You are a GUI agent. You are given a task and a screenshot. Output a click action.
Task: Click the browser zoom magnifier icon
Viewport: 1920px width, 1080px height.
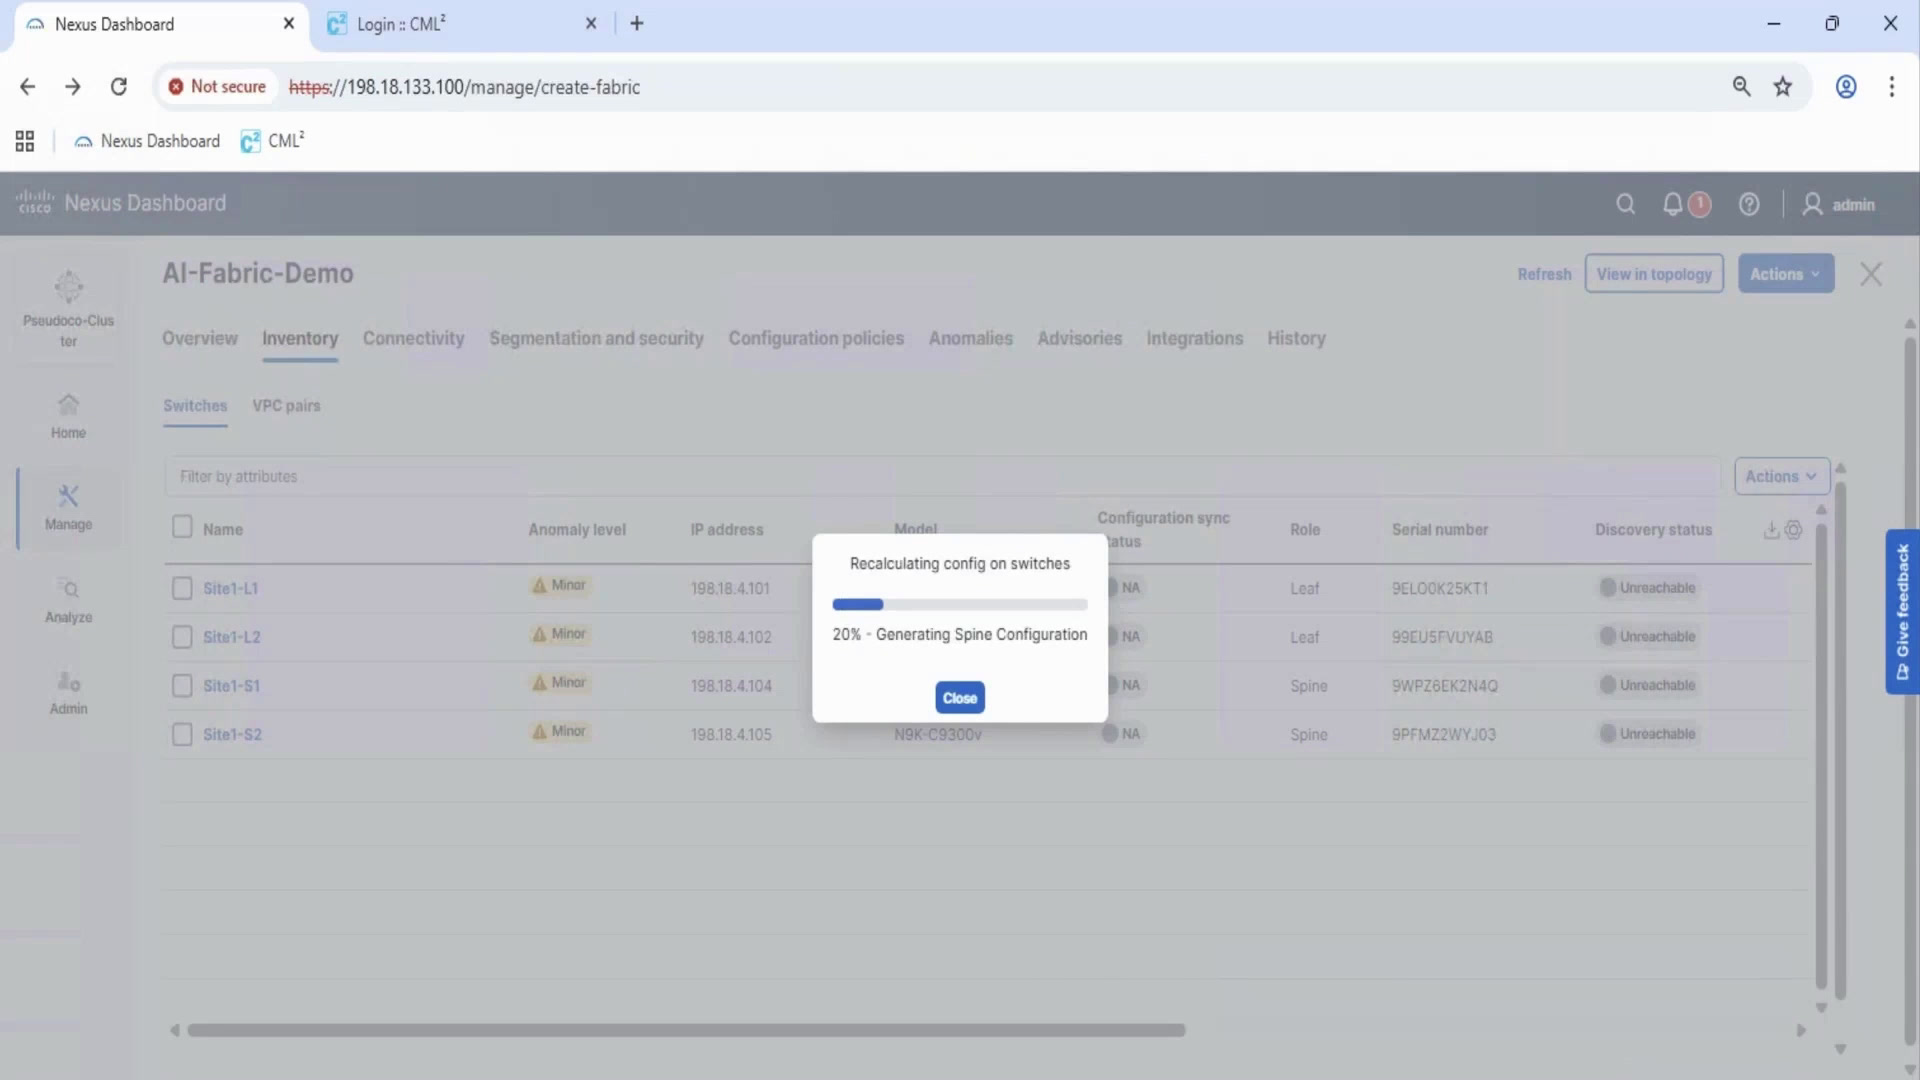(1741, 87)
